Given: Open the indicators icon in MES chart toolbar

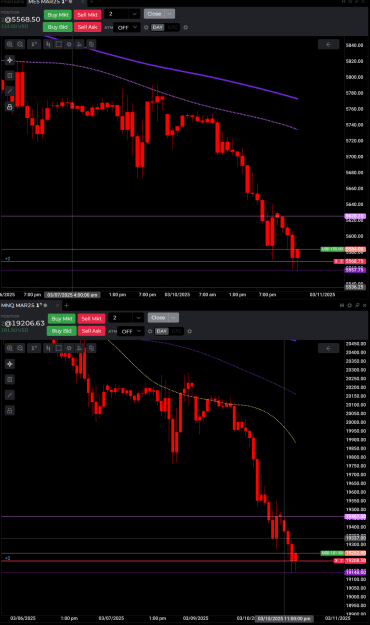Looking at the screenshot, I should tap(80, 44).
